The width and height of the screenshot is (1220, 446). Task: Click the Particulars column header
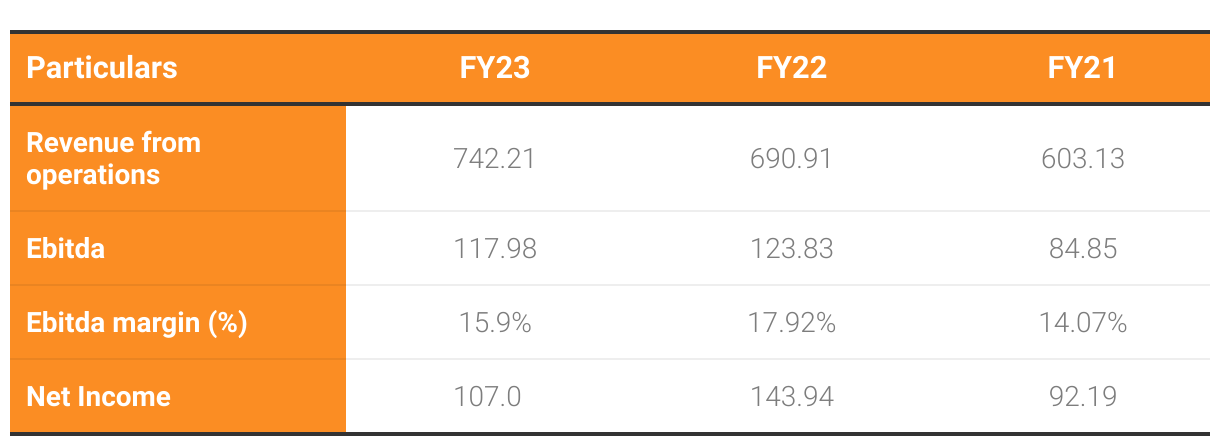coord(102,68)
